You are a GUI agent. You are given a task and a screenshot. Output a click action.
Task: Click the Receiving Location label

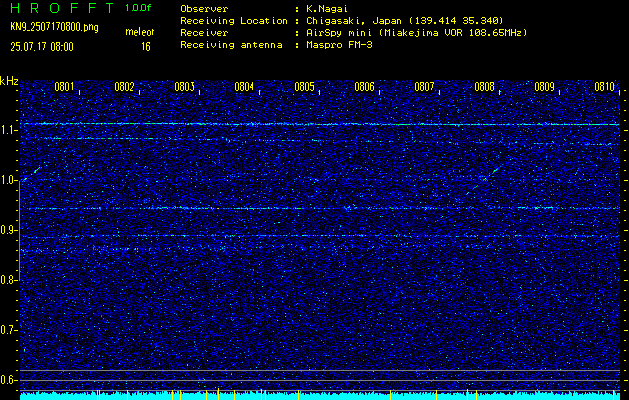(234, 21)
